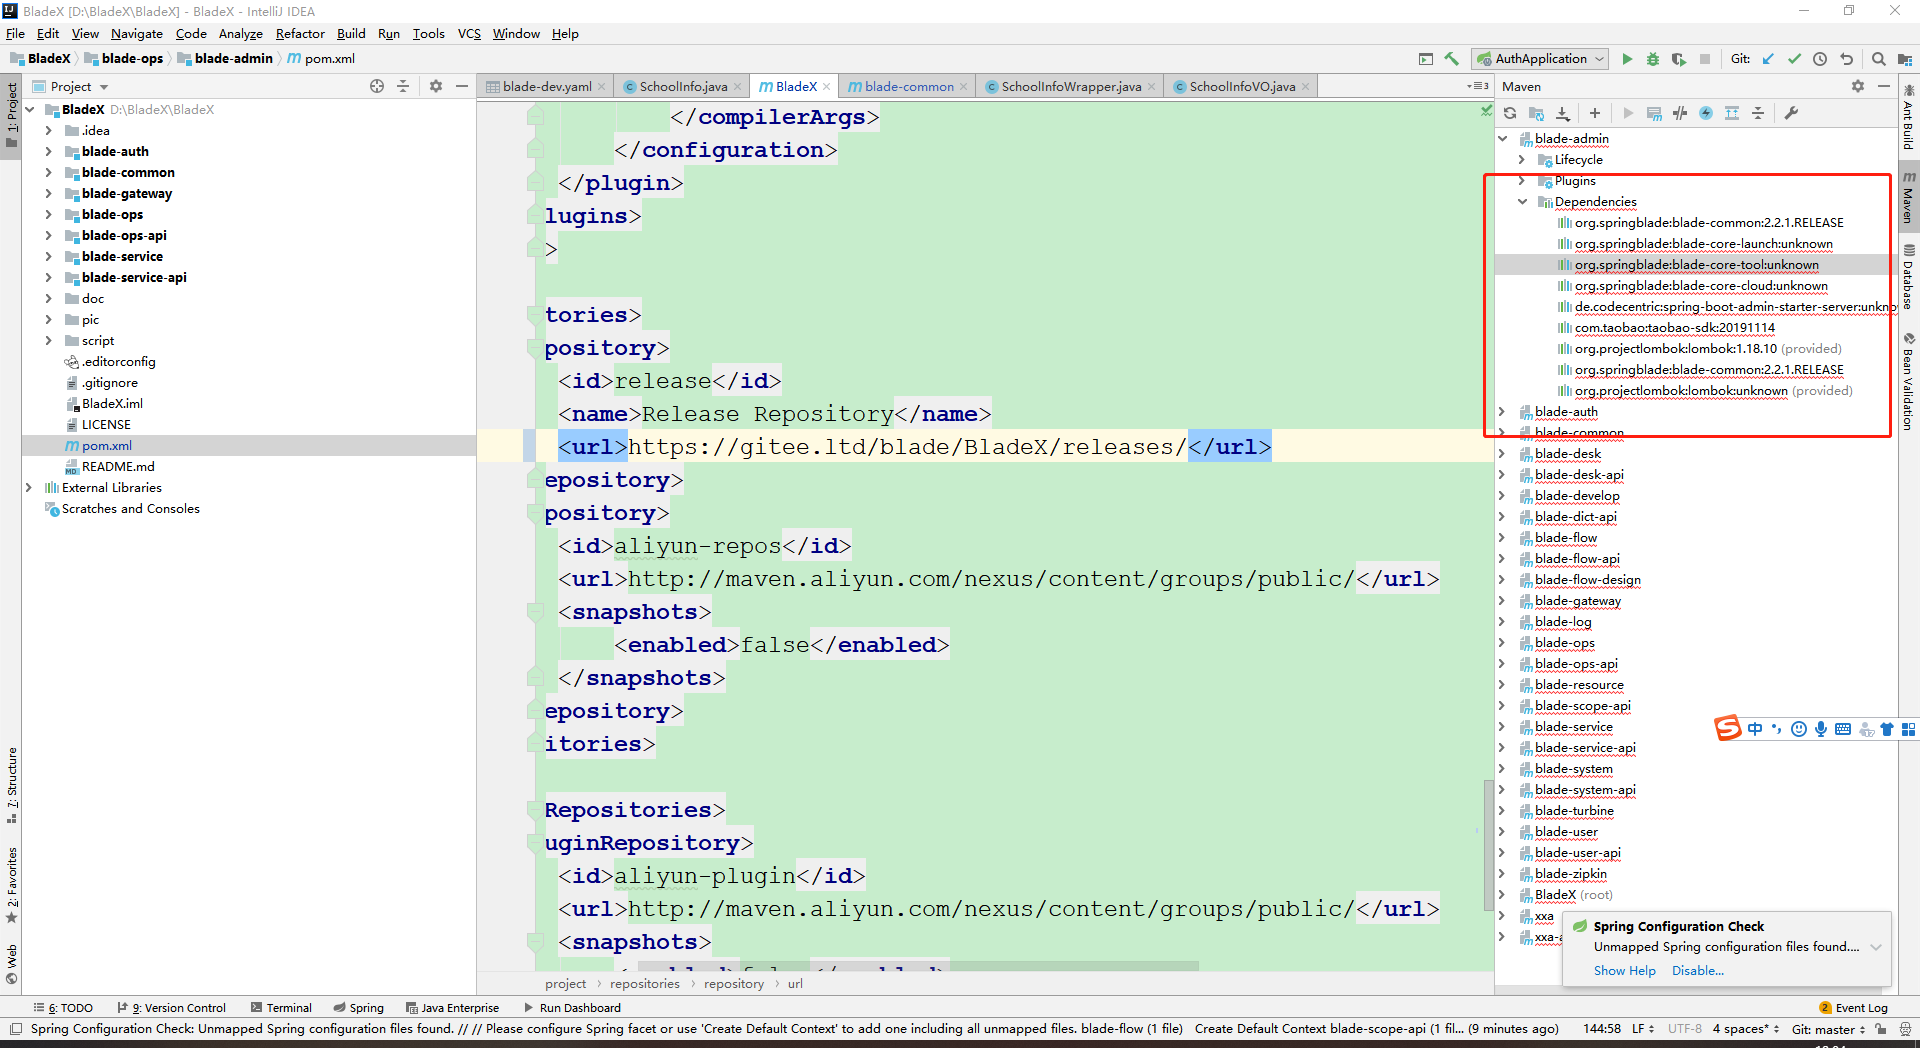The height and width of the screenshot is (1048, 1920).
Task: Click Sogou input method logo icon
Action: (1727, 729)
